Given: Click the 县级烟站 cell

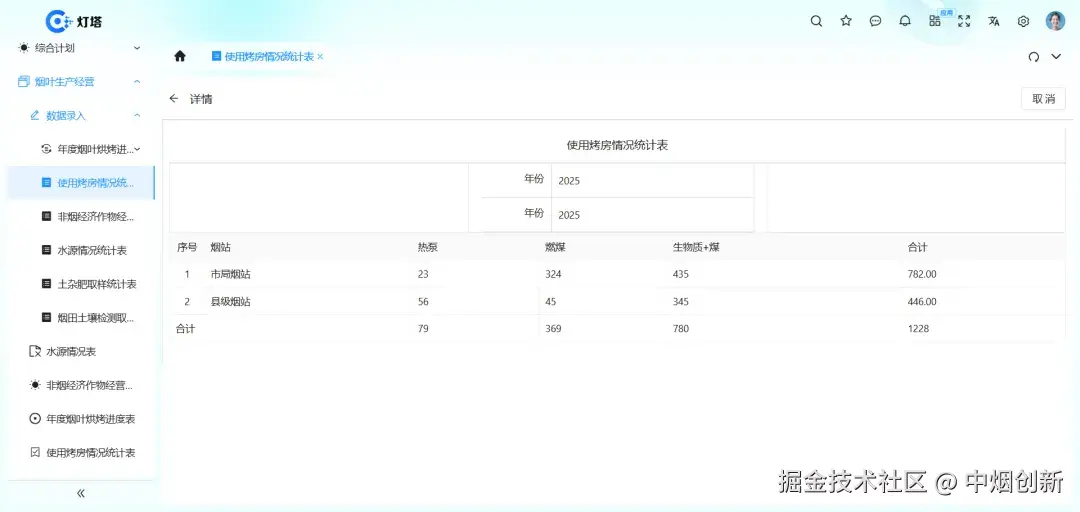Looking at the screenshot, I should 230,302.
